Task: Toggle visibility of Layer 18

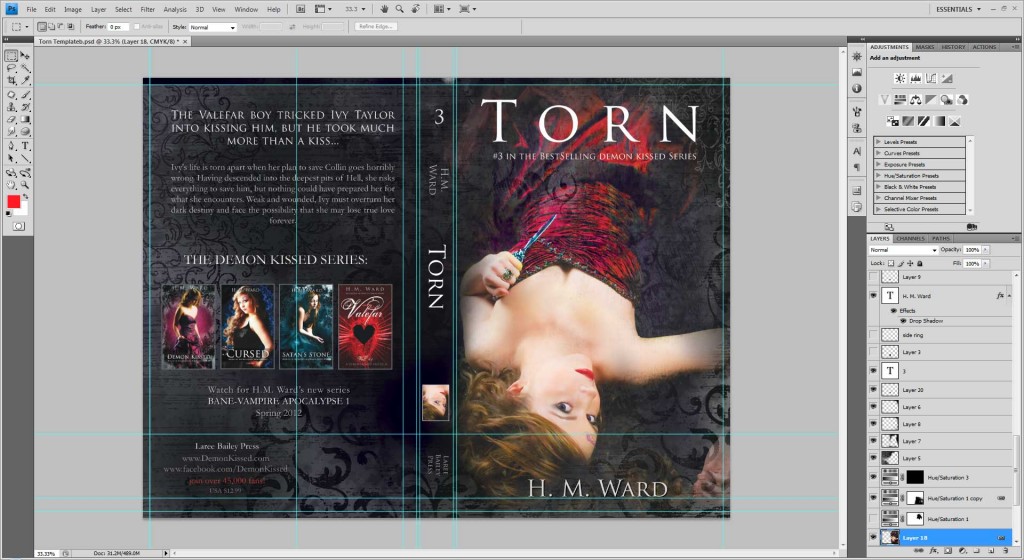Action: 873,537
